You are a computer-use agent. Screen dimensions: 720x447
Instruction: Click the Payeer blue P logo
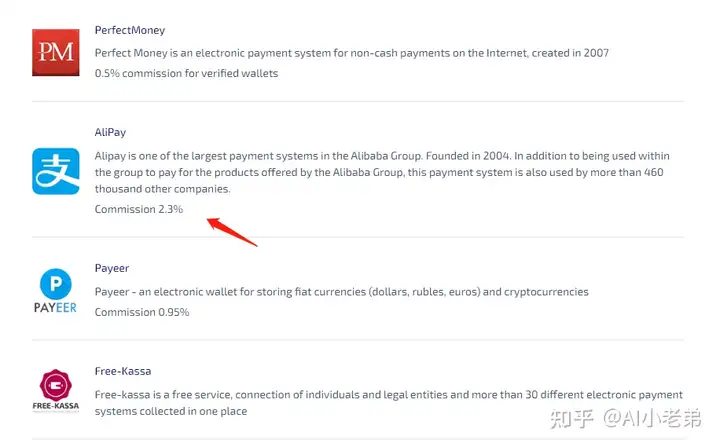(56, 283)
